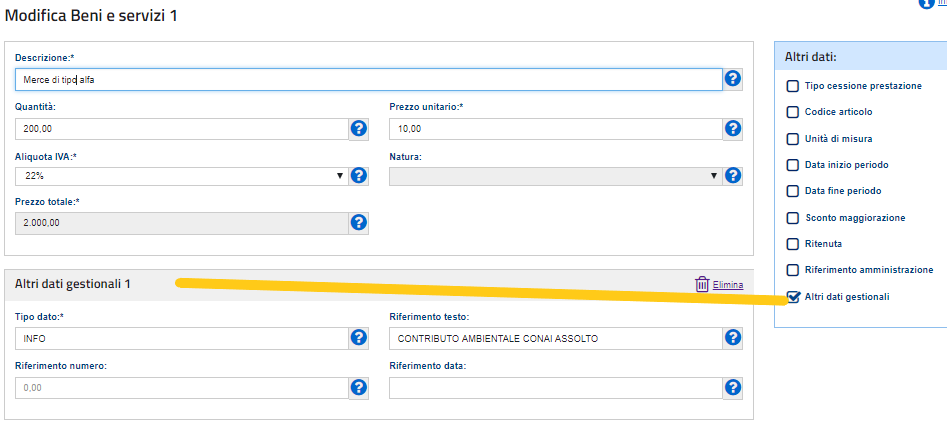Open help icon for Descrizione field
The width and height of the screenshot is (947, 425).
[x=733, y=78]
